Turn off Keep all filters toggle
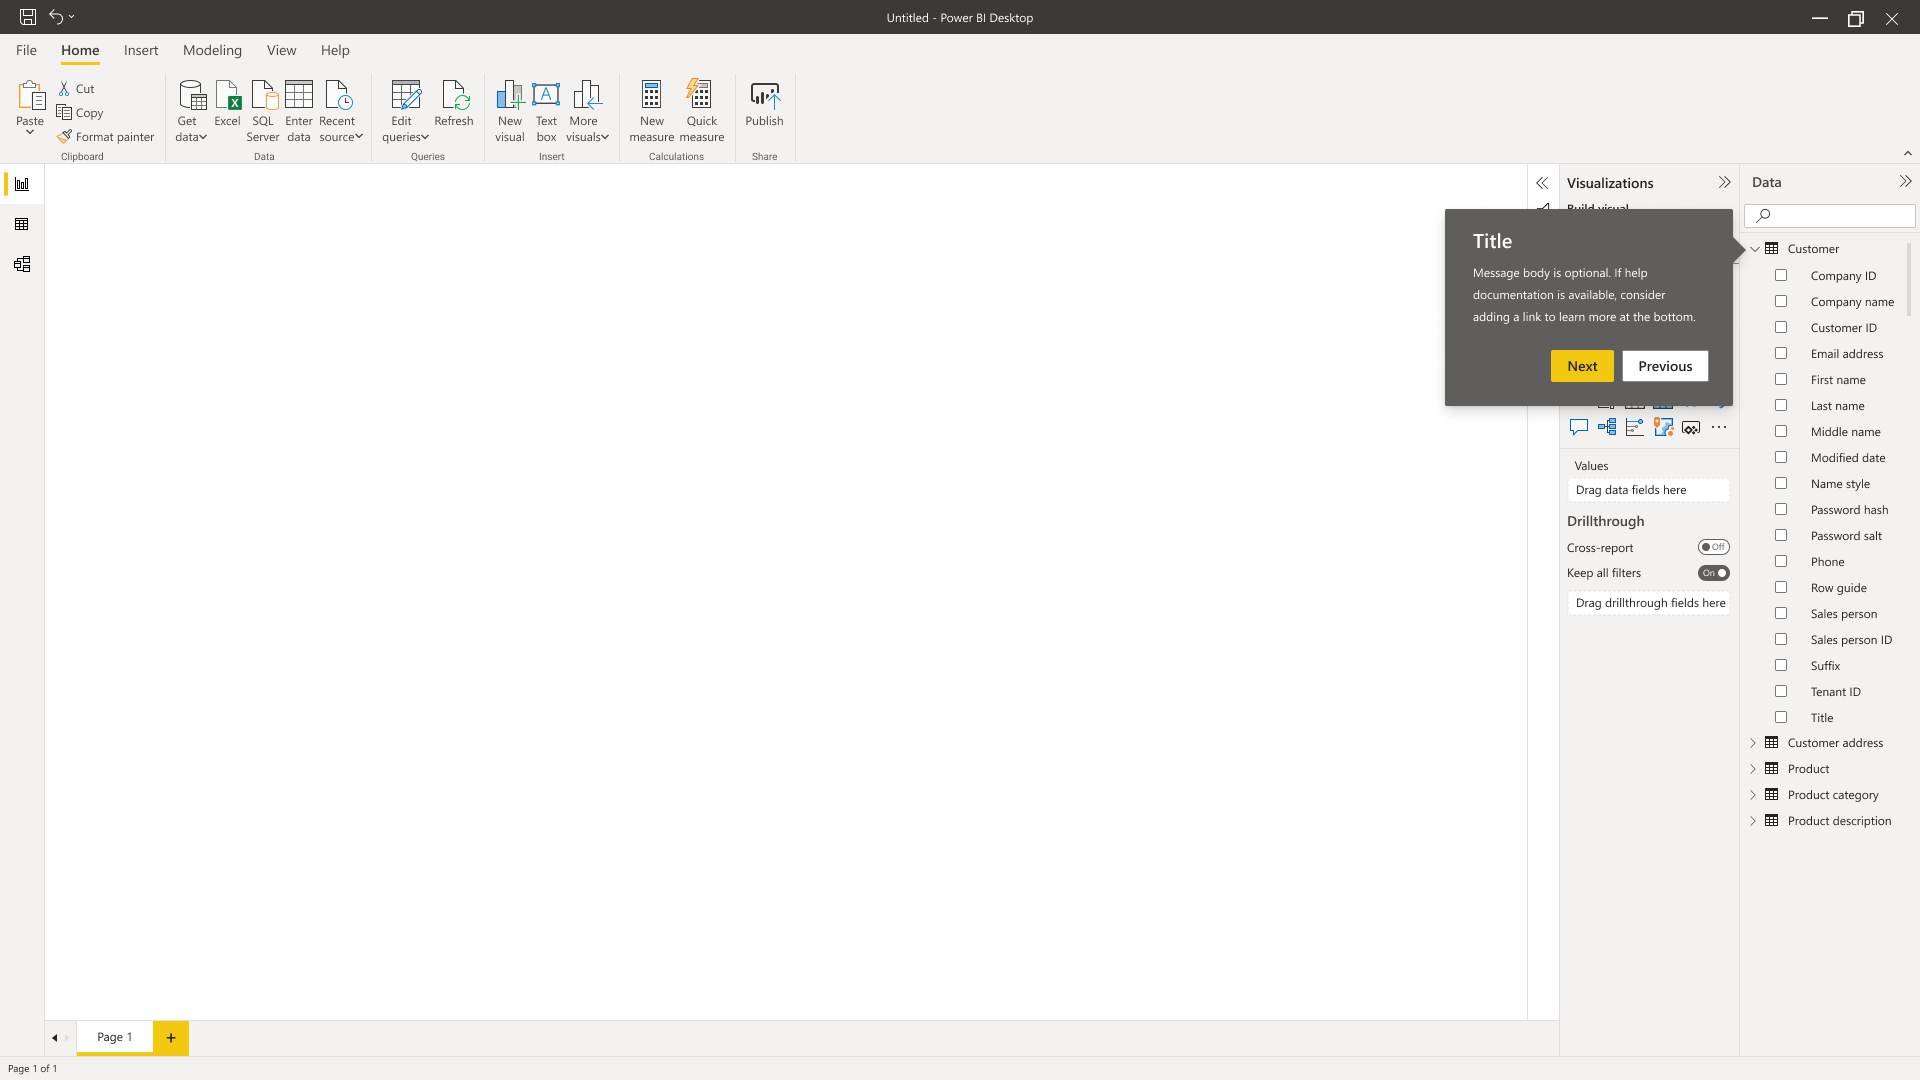 1713,573
